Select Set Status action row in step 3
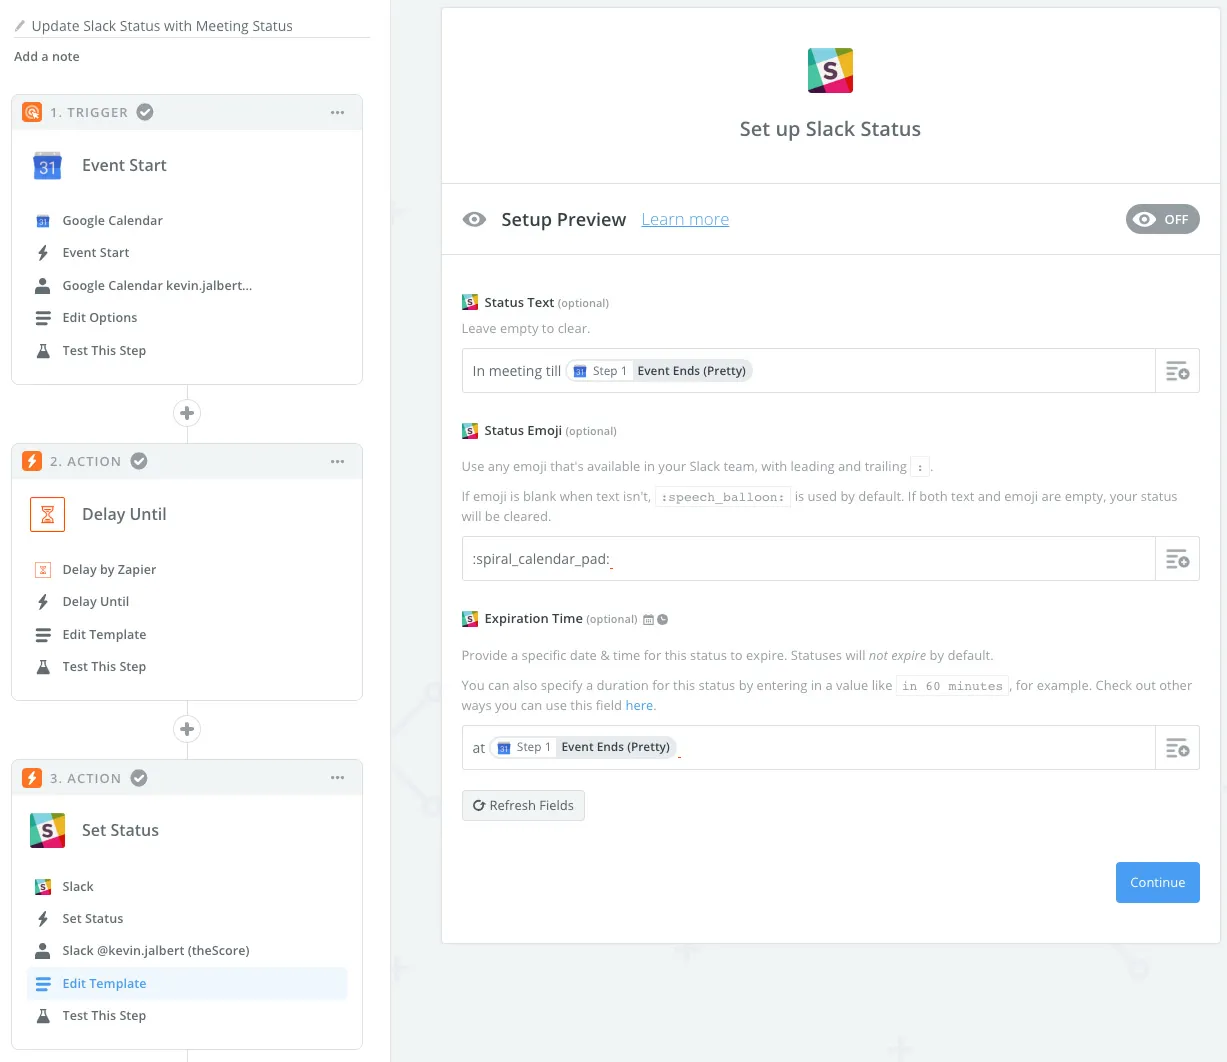Screen dimensions: 1227x1062 tap(187, 919)
